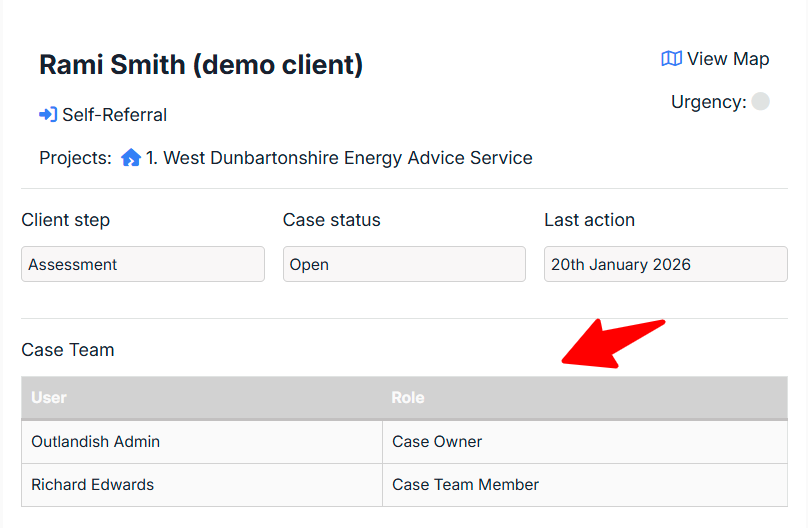Viewport: 808px width, 528px height.
Task: Select the Richard Edwards user cell
Action: [x=93, y=485]
